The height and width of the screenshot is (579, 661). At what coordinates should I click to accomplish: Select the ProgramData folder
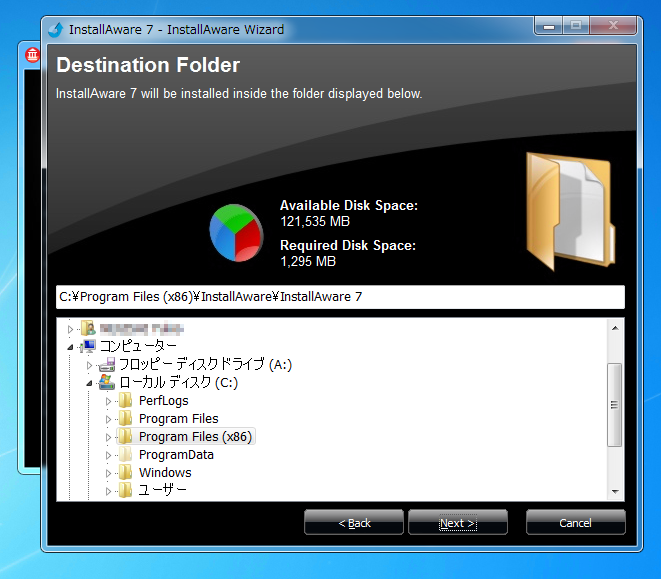176,455
